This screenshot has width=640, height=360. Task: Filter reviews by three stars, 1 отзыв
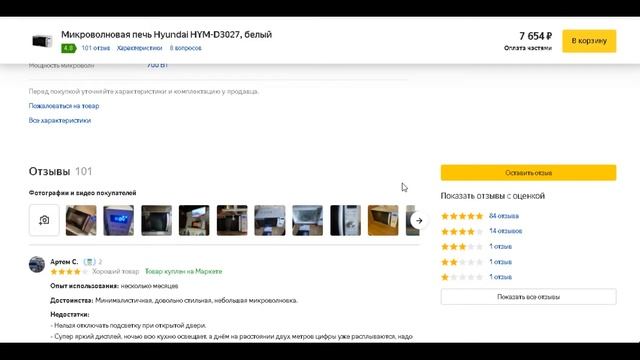(500, 247)
